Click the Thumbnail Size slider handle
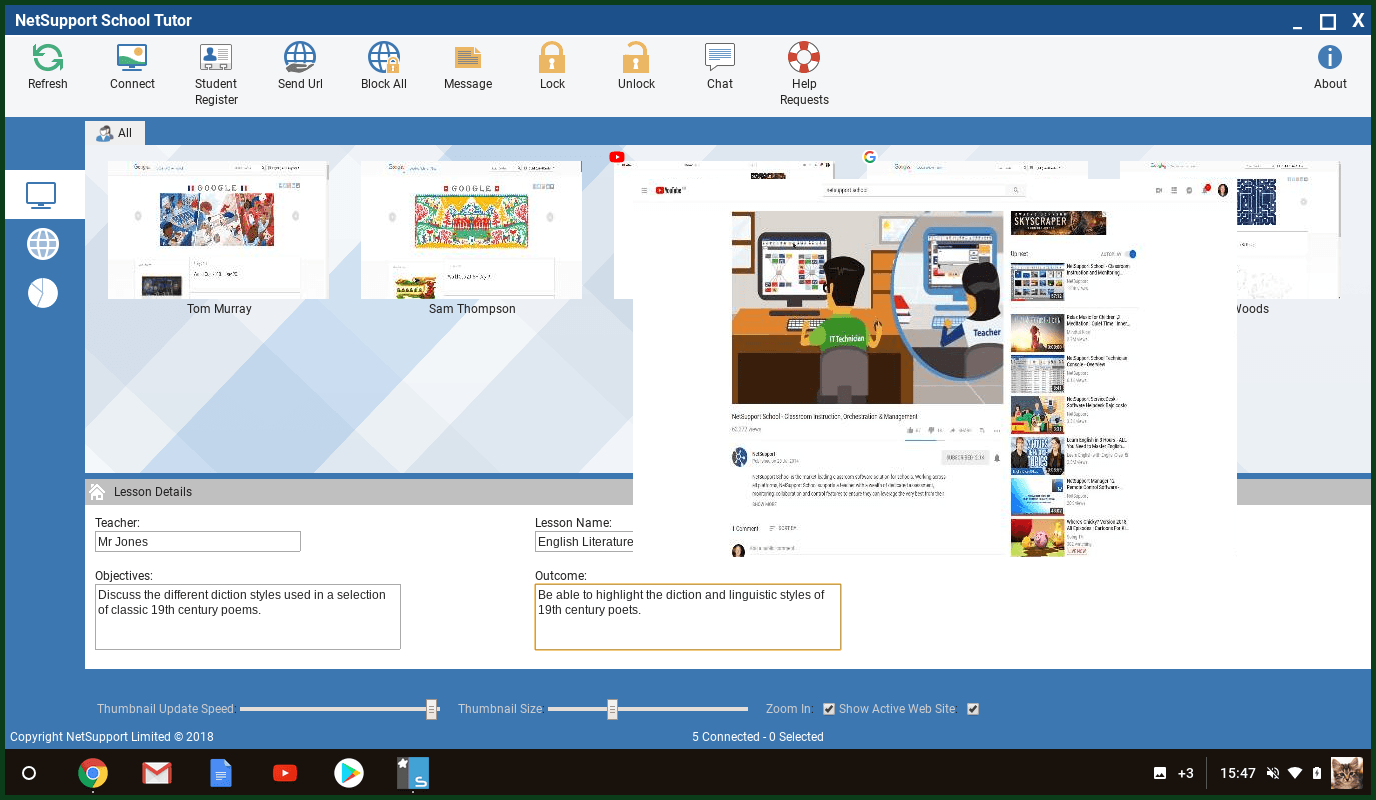This screenshot has height=800, width=1376. (612, 709)
